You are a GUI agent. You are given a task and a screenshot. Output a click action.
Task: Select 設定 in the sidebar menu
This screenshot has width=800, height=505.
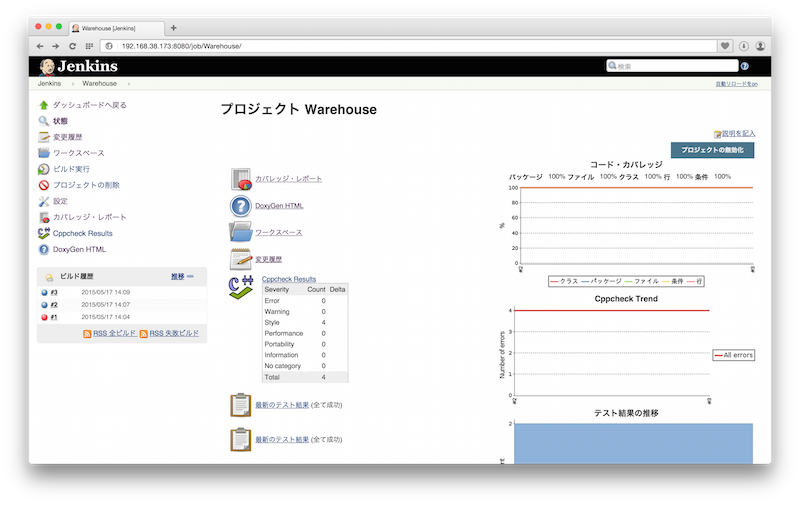pos(60,201)
